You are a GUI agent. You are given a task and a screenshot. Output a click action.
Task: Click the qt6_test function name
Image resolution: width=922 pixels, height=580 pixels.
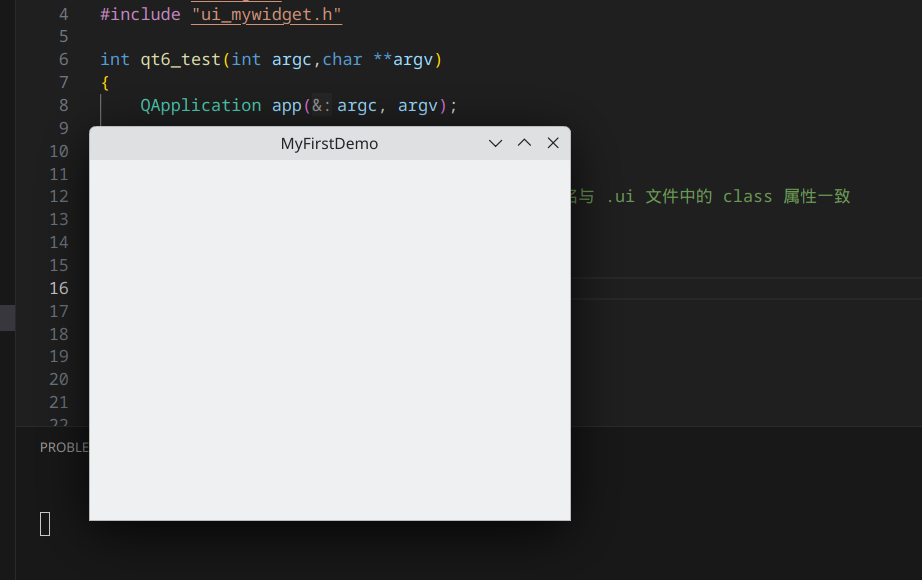[181, 59]
